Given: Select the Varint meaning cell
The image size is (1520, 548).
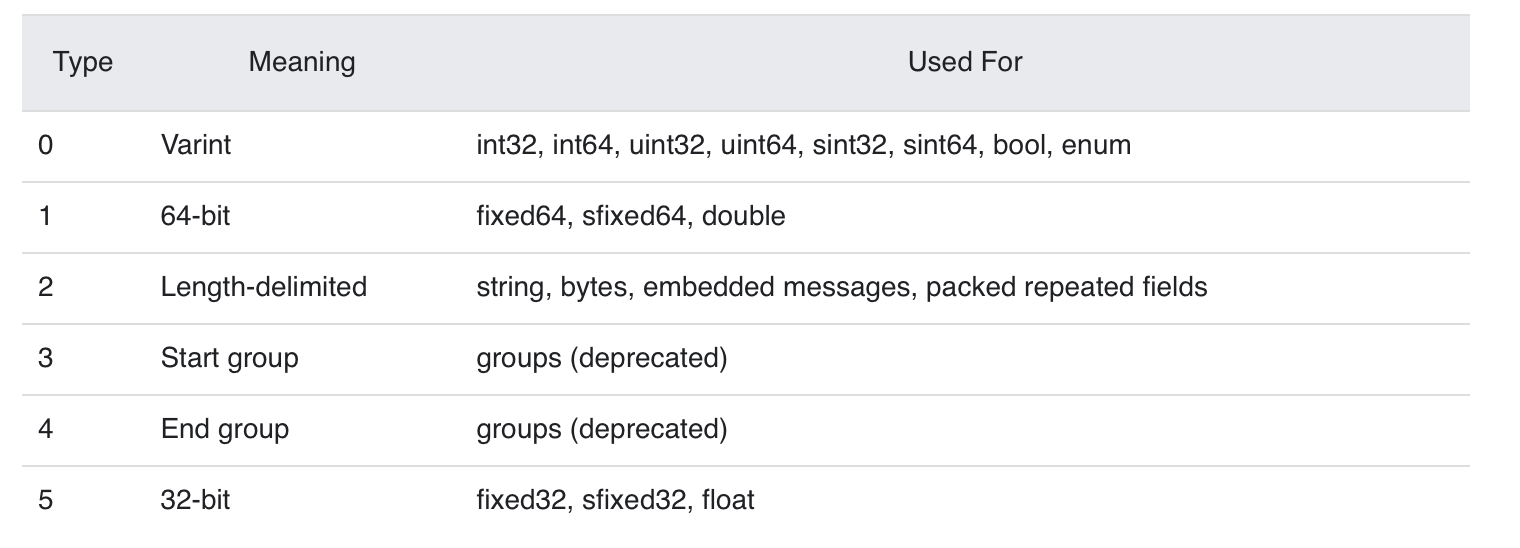Looking at the screenshot, I should (x=195, y=145).
